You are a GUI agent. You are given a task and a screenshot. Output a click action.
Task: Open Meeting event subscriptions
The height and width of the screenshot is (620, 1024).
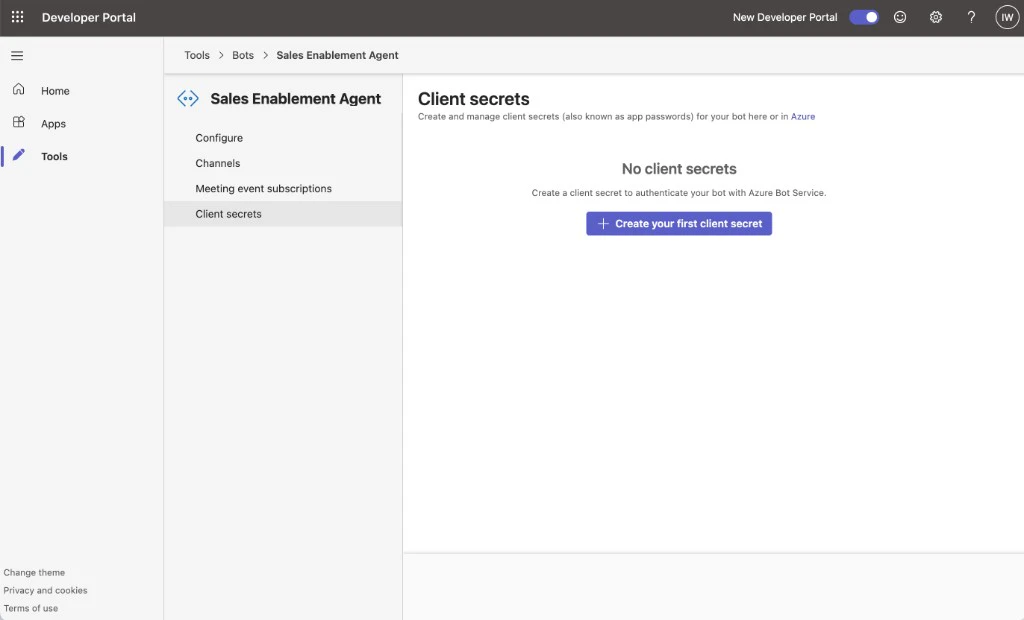coord(283,188)
